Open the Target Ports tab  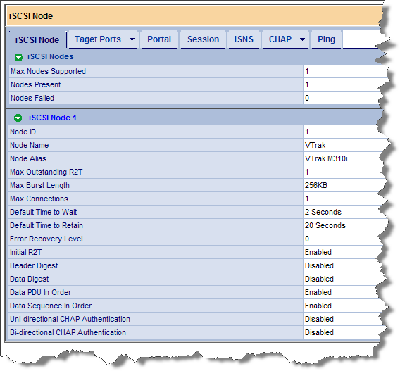click(98, 39)
